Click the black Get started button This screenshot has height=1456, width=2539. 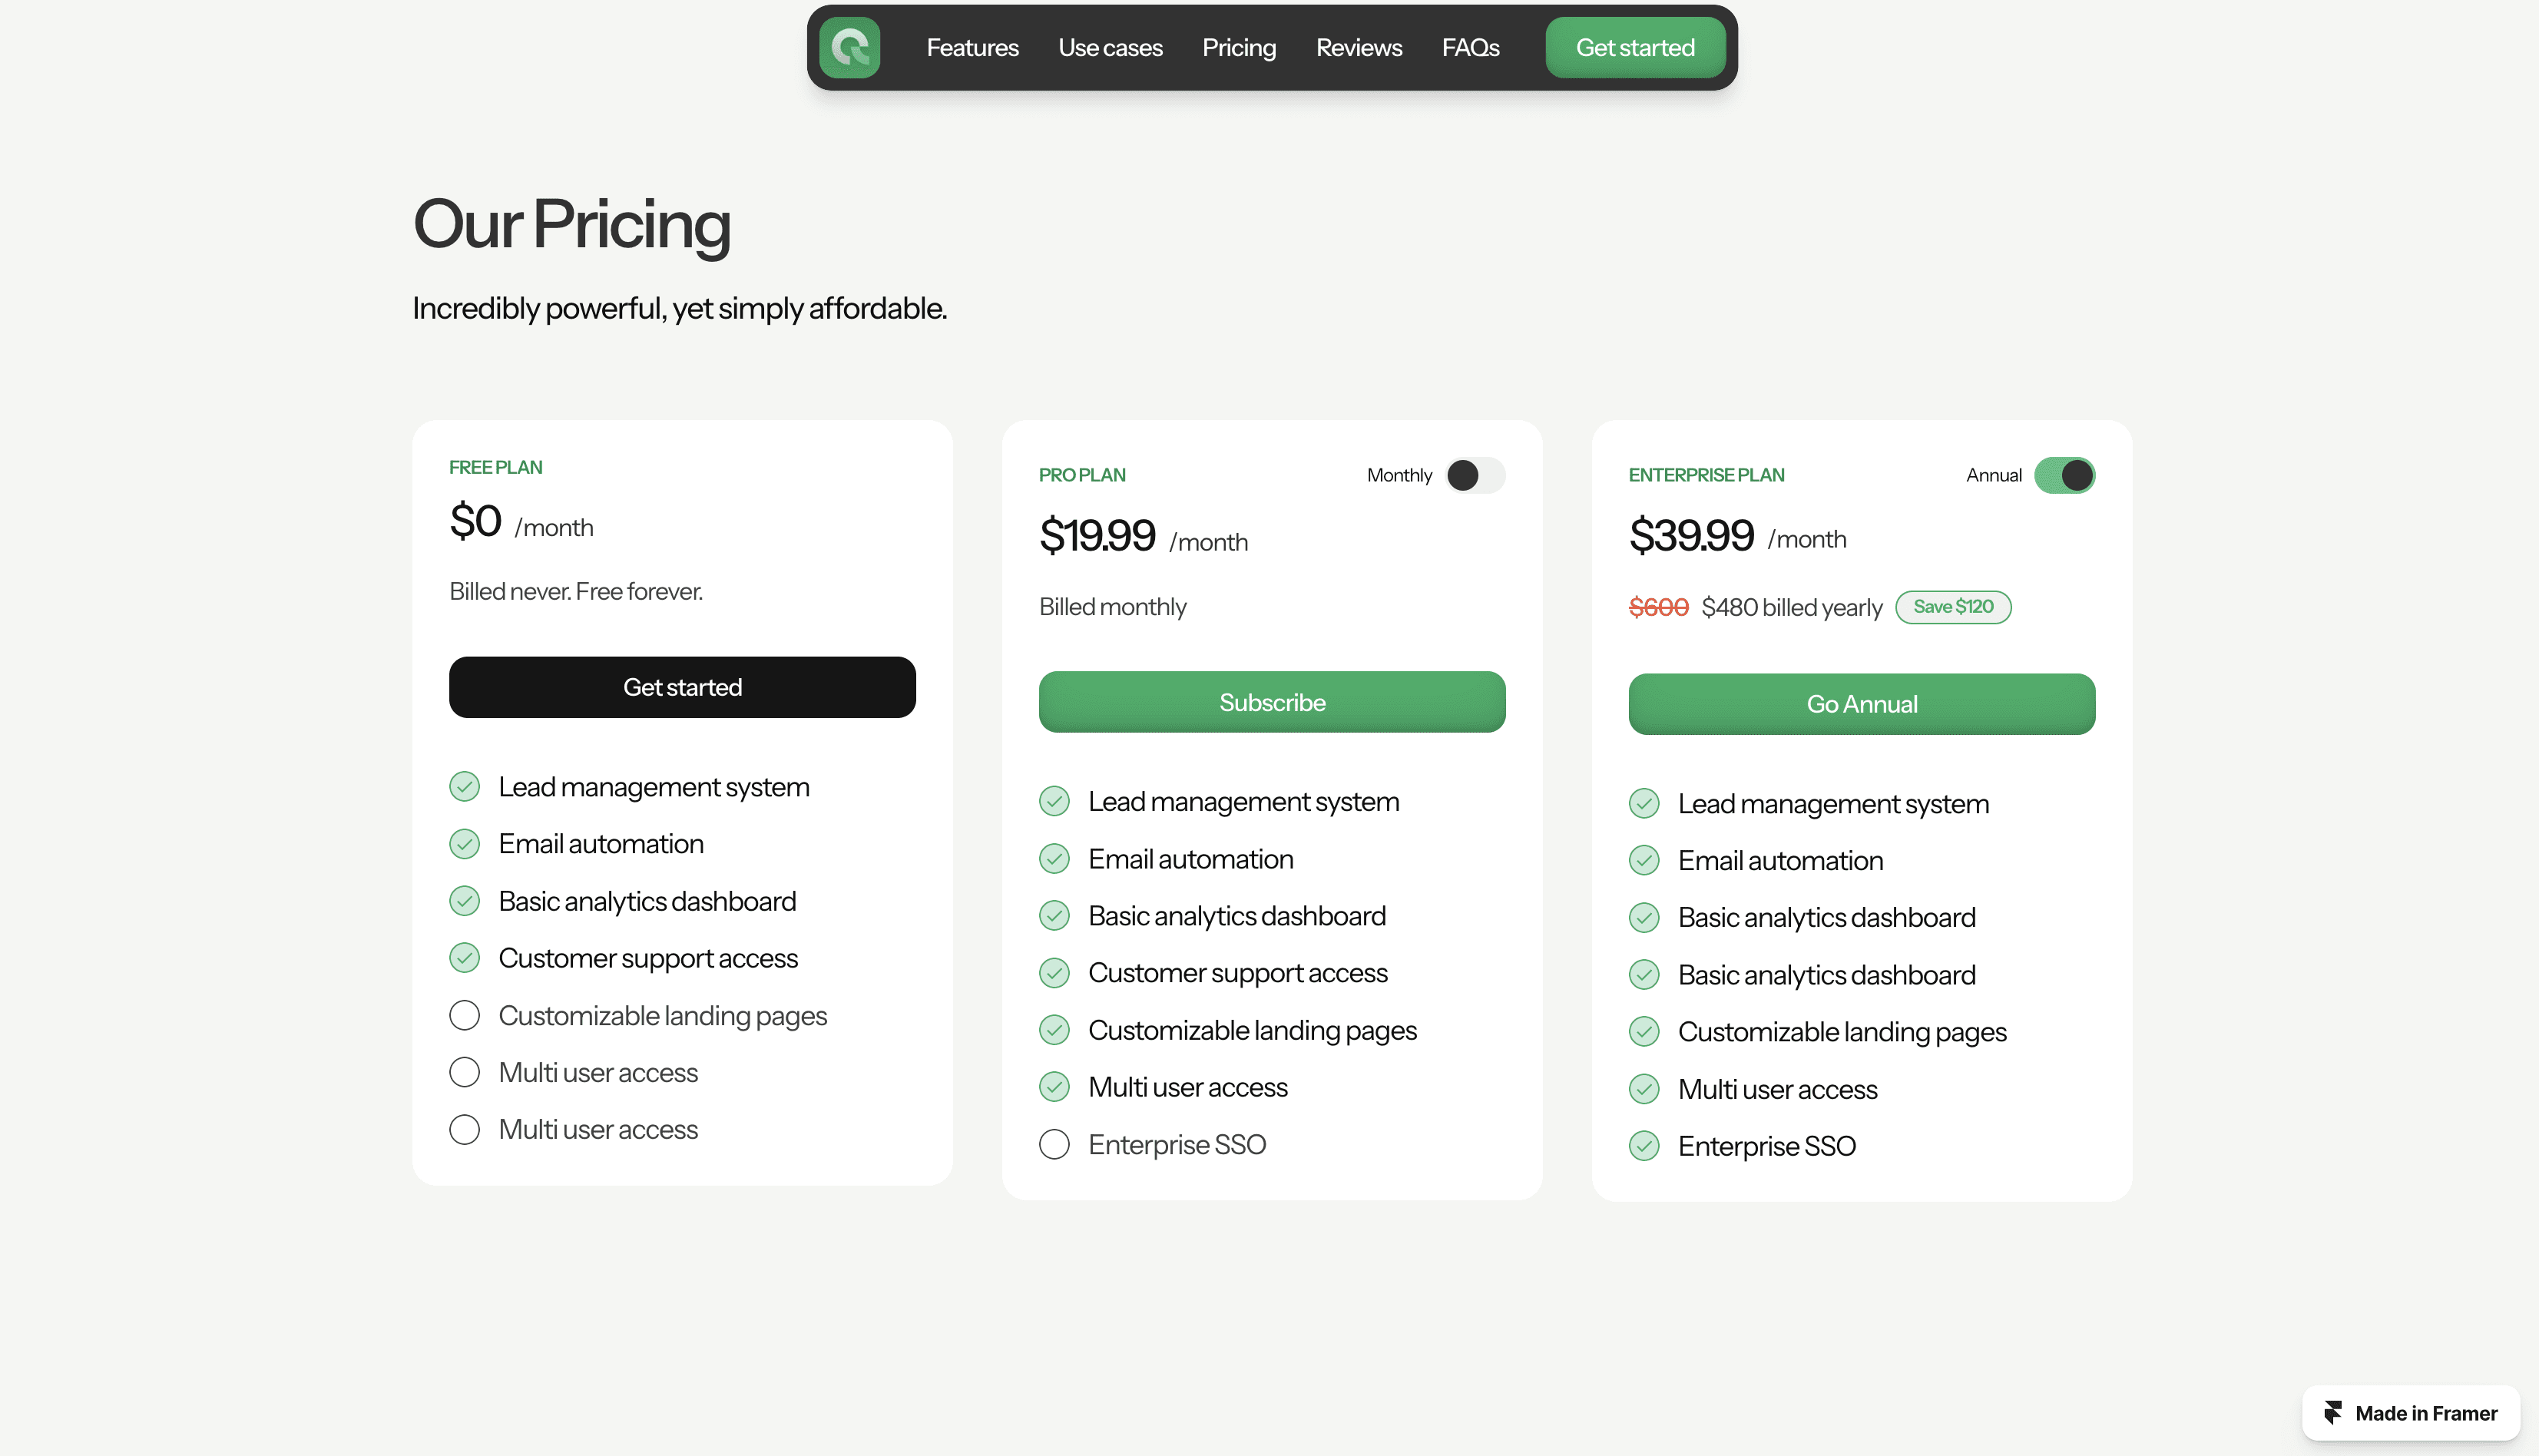pos(682,687)
